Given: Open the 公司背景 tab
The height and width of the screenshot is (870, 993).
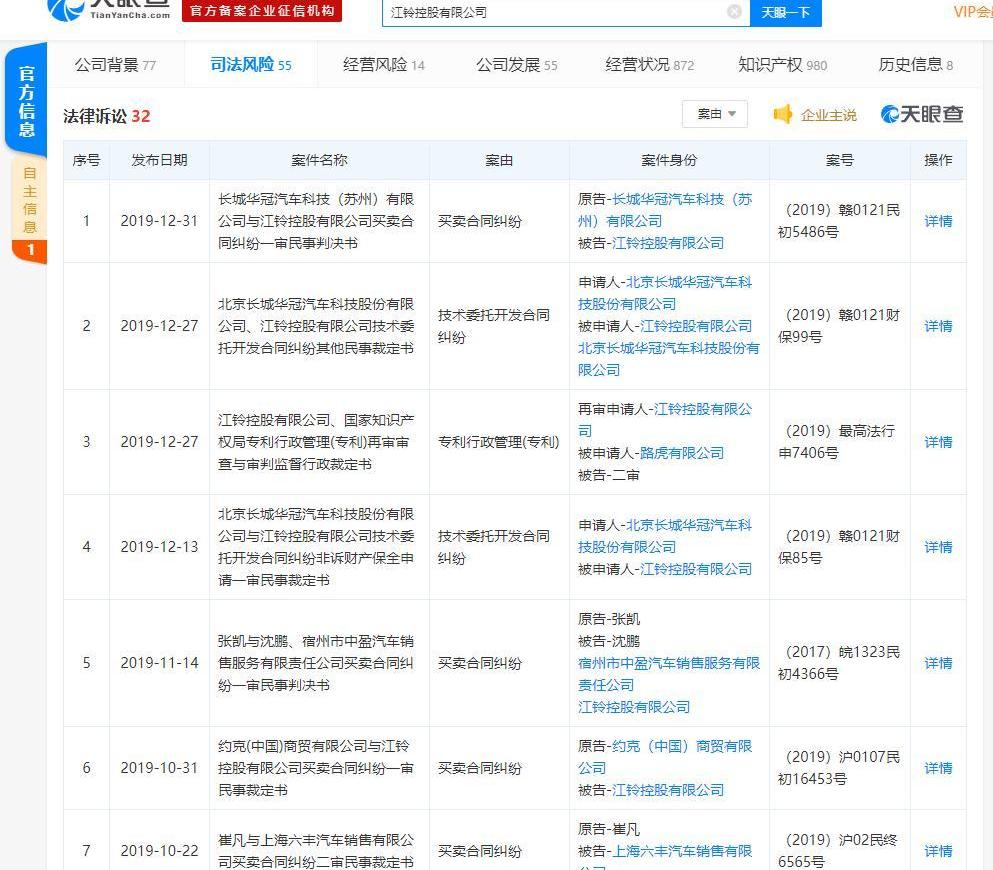Looking at the screenshot, I should click(x=115, y=65).
